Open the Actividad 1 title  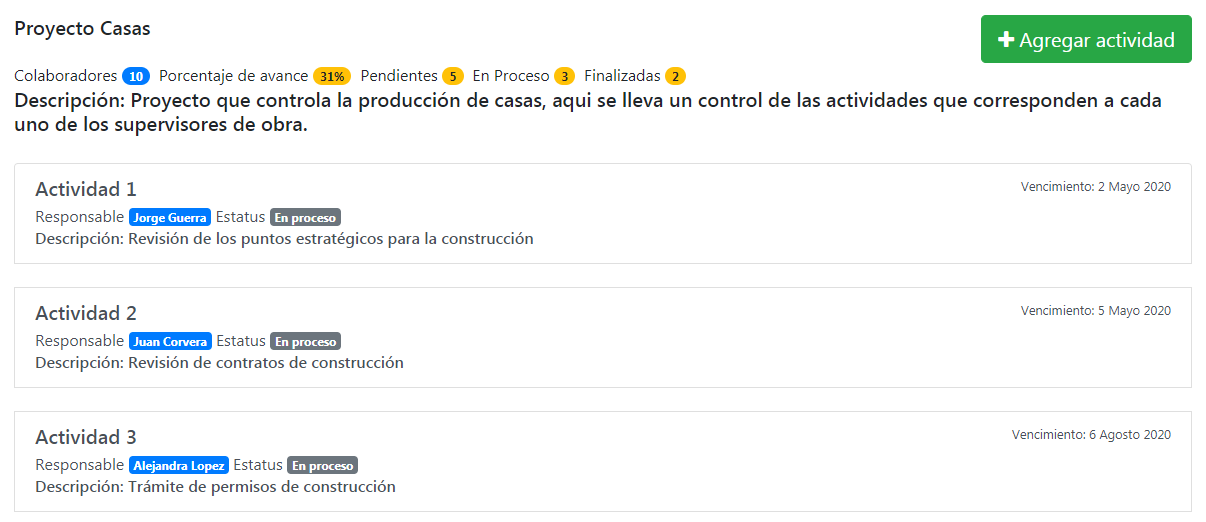[x=86, y=189]
